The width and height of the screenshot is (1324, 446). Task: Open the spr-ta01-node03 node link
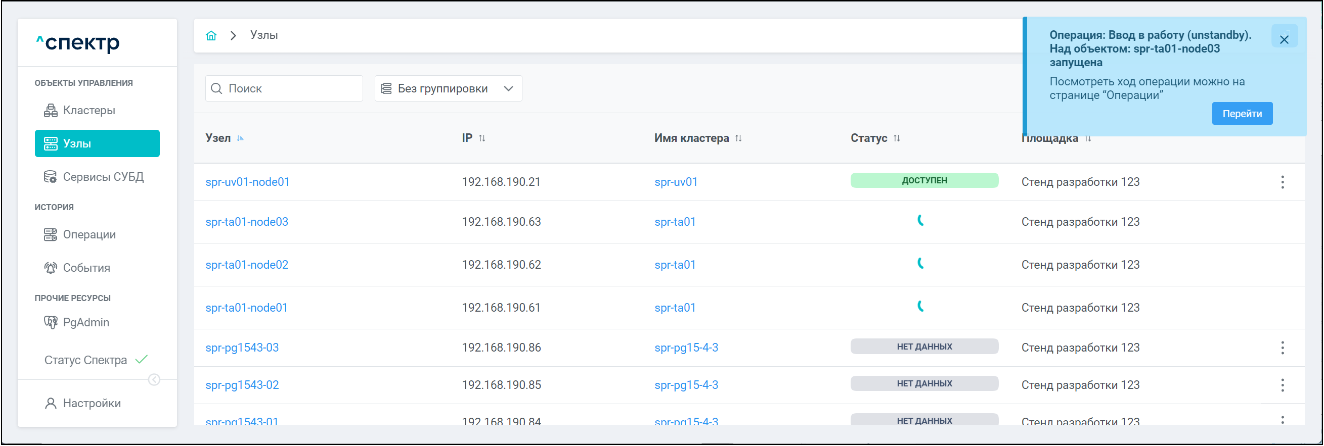coord(246,222)
